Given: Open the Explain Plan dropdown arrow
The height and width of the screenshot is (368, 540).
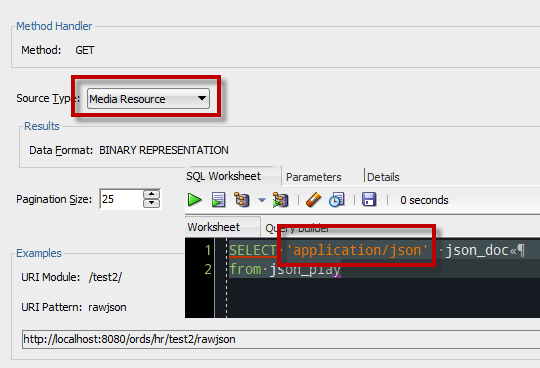Looking at the screenshot, I should 262,200.
